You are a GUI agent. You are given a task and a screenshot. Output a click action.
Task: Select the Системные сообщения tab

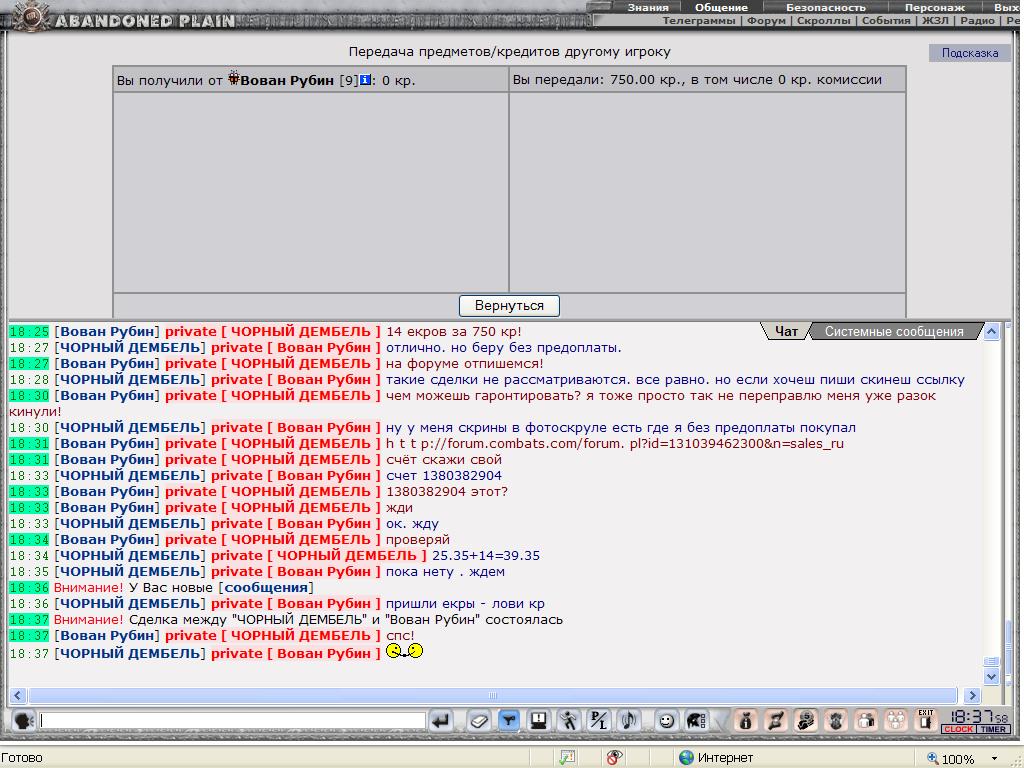(x=894, y=331)
